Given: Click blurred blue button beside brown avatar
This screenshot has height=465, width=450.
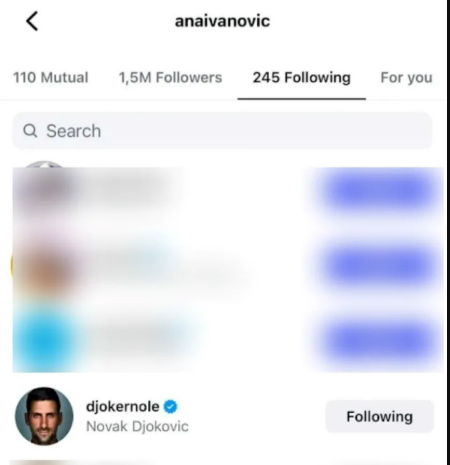Looking at the screenshot, I should 378,265.
